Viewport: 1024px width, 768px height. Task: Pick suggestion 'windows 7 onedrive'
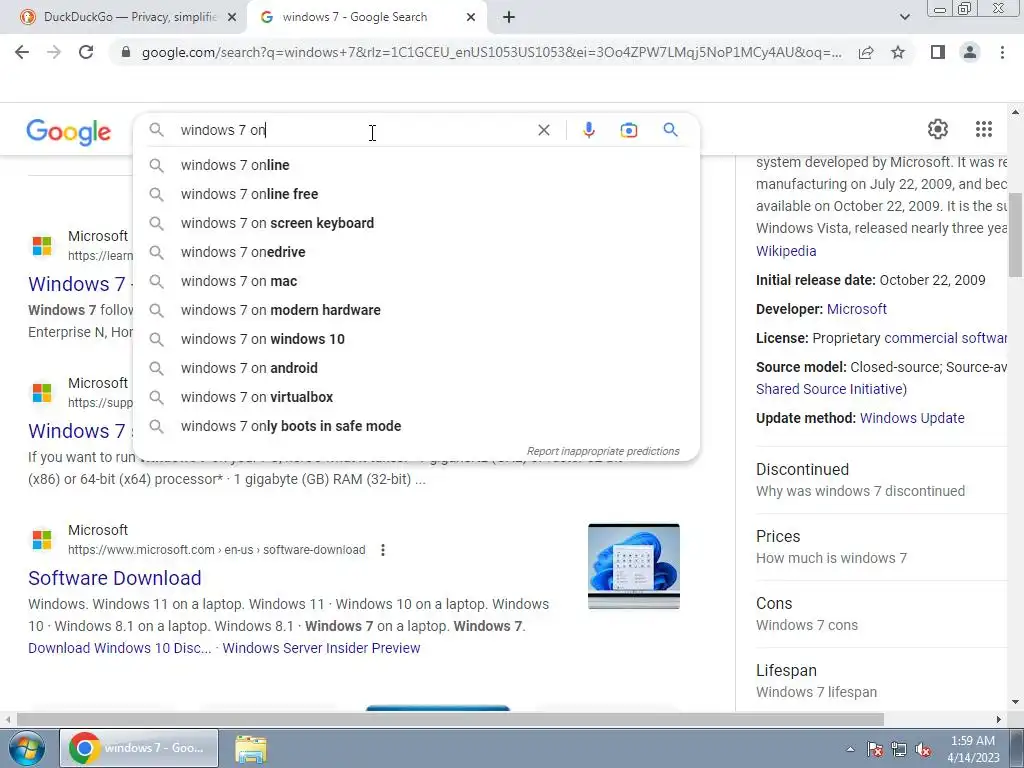[x=416, y=252]
